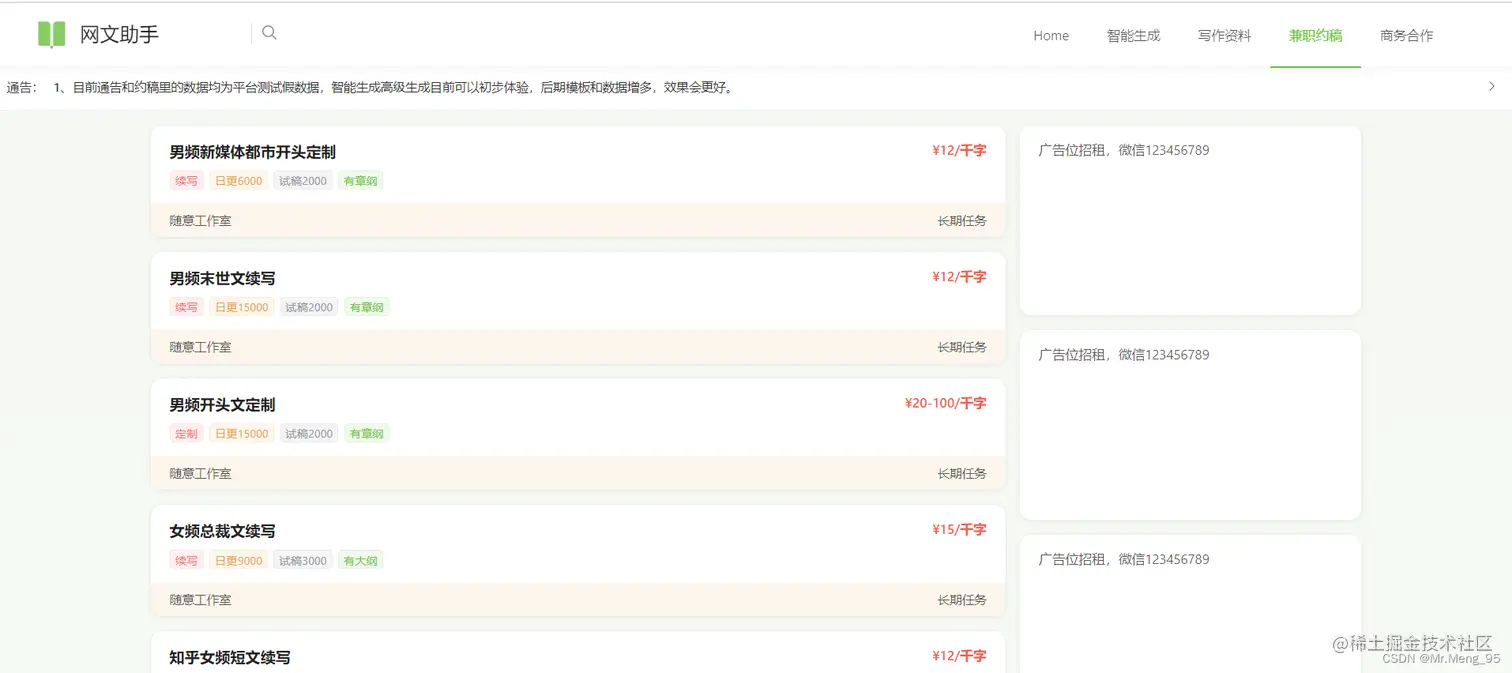Select the 兼职约稿 nav tab
The width and height of the screenshot is (1512, 673).
1315,35
